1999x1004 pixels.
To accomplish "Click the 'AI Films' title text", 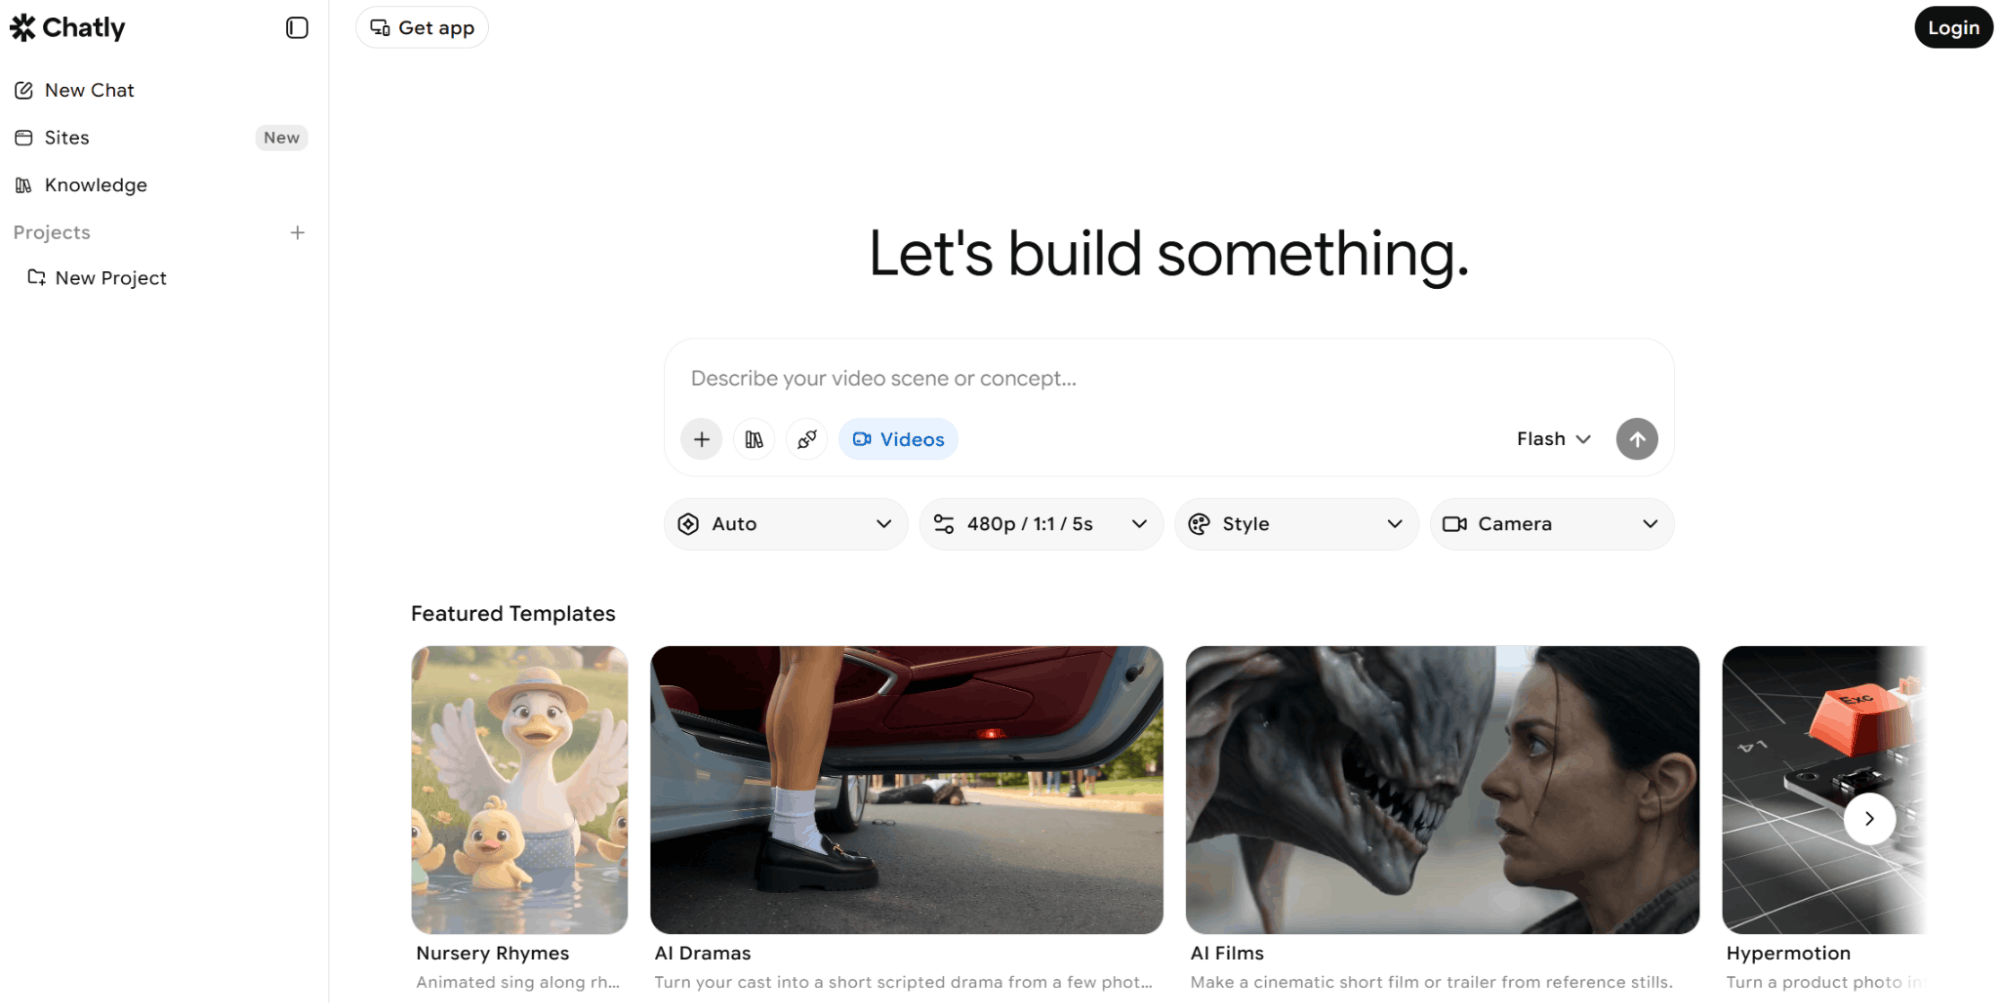I will click(1227, 953).
